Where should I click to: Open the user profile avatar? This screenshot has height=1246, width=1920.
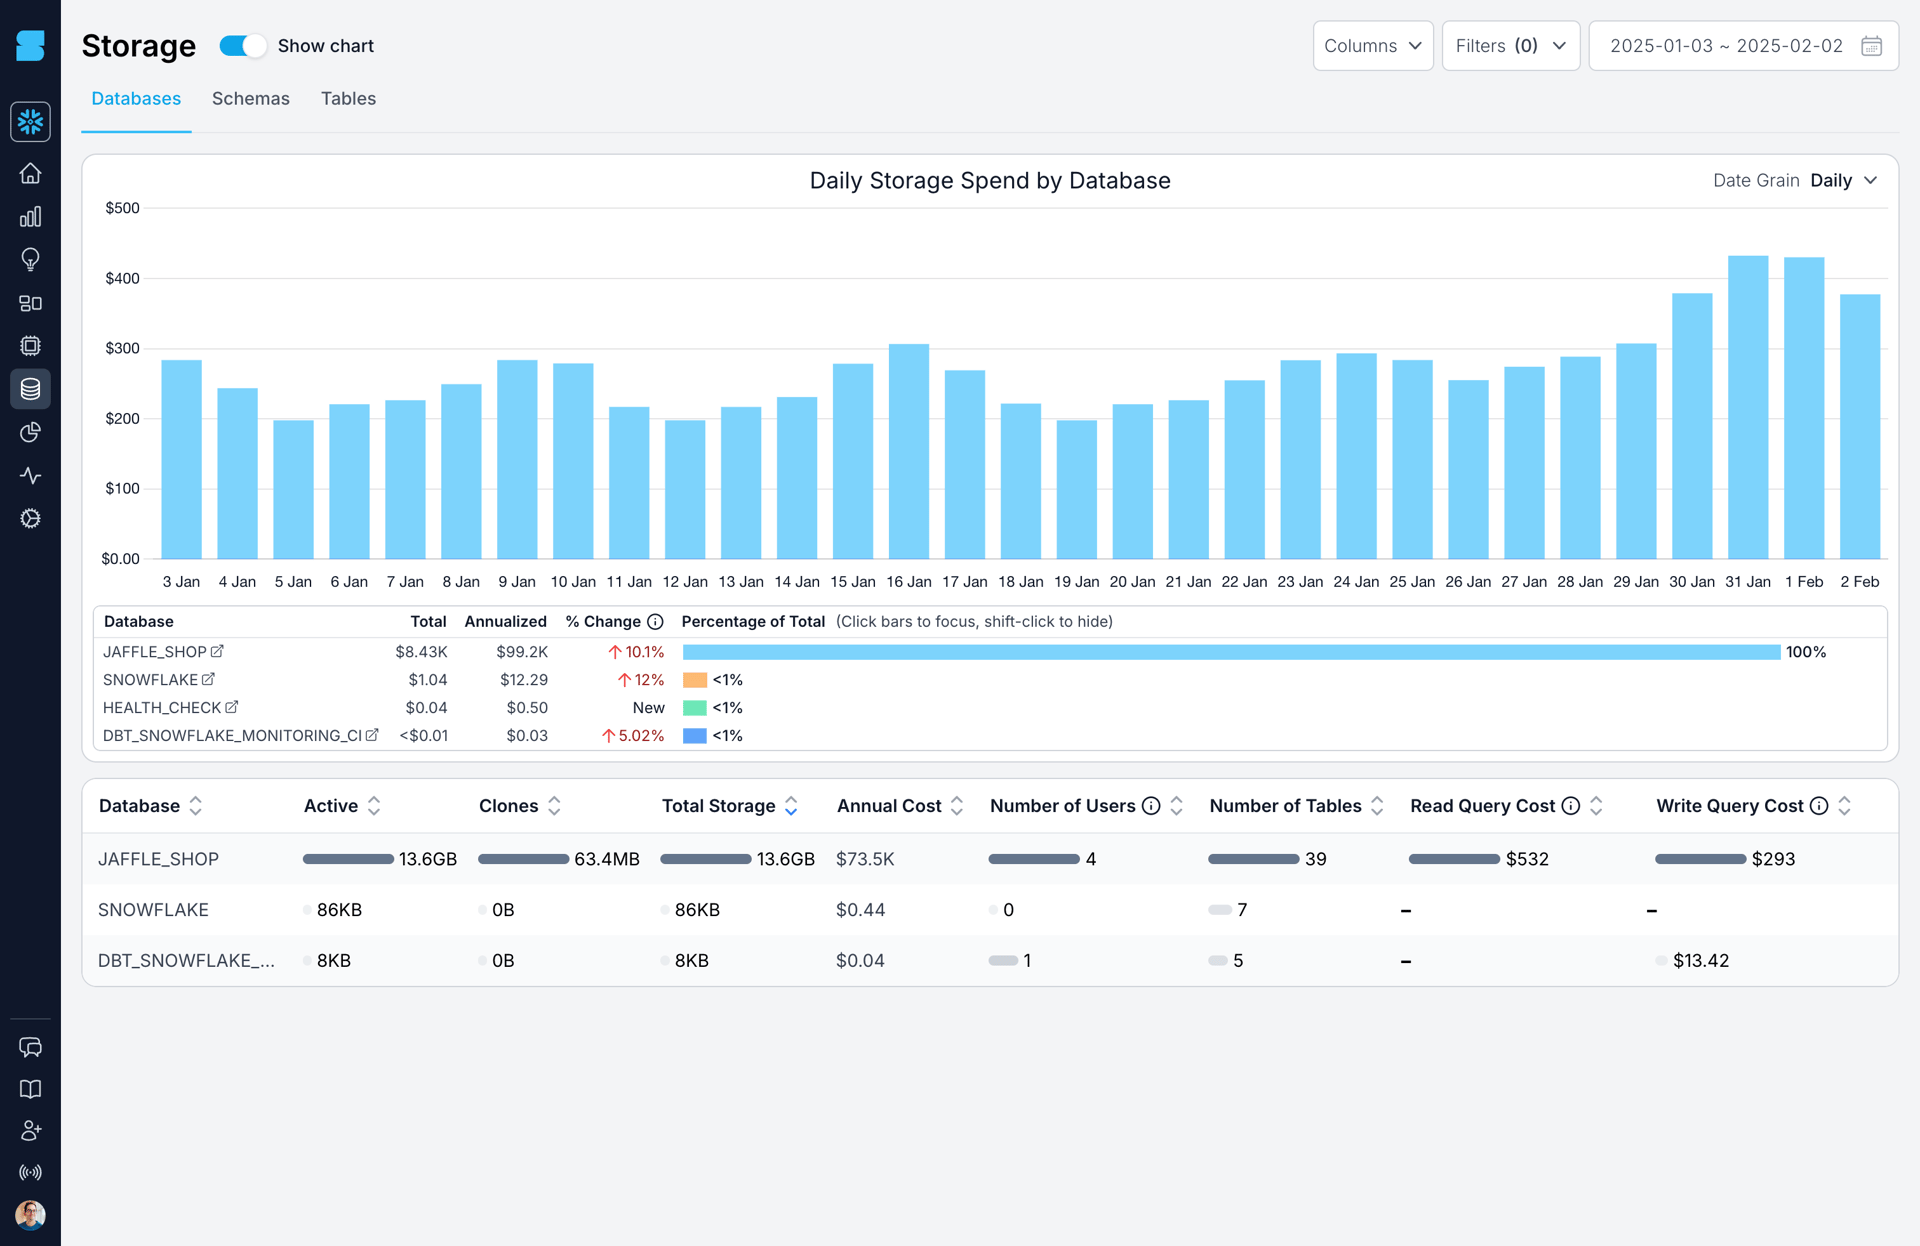point(30,1215)
